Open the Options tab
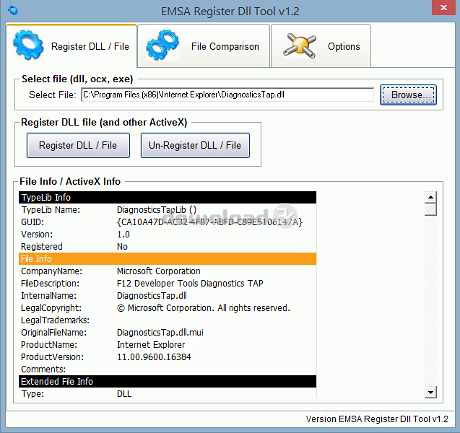Viewport: 460px width, 433px height. 321,46
